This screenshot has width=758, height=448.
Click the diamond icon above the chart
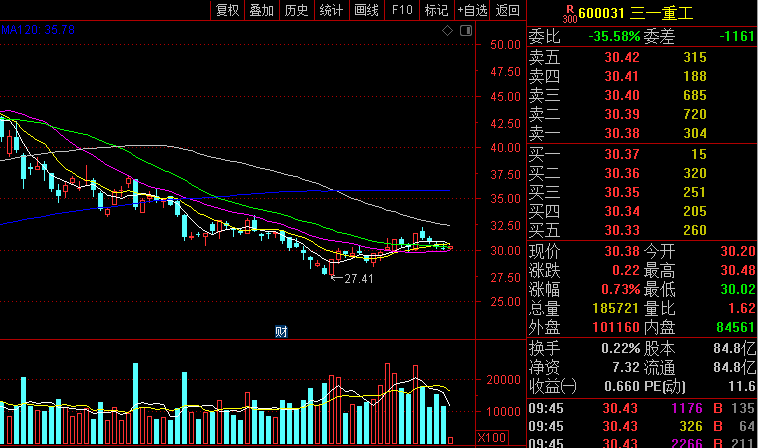(x=447, y=31)
